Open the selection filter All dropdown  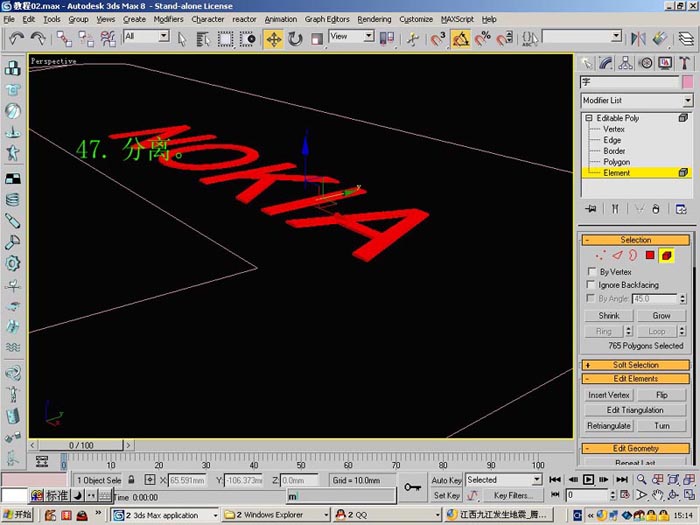coord(147,36)
